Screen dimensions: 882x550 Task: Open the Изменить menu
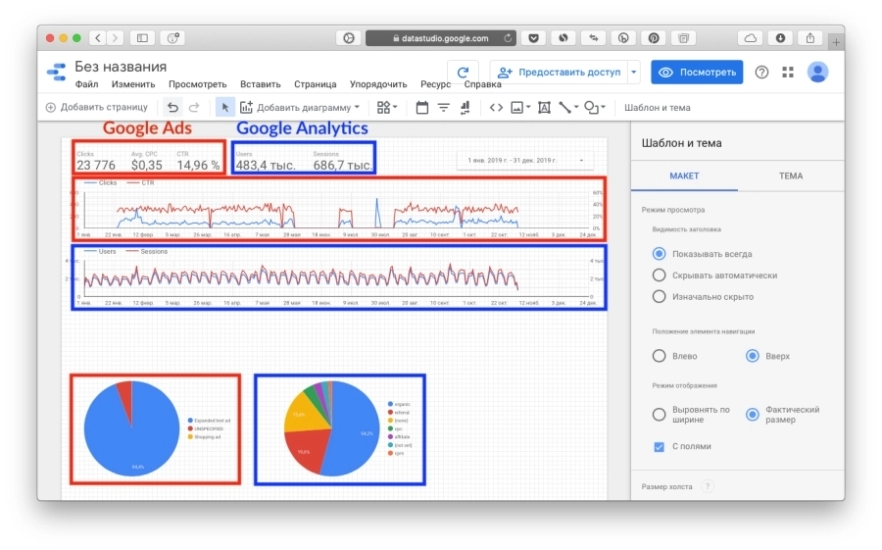point(133,84)
